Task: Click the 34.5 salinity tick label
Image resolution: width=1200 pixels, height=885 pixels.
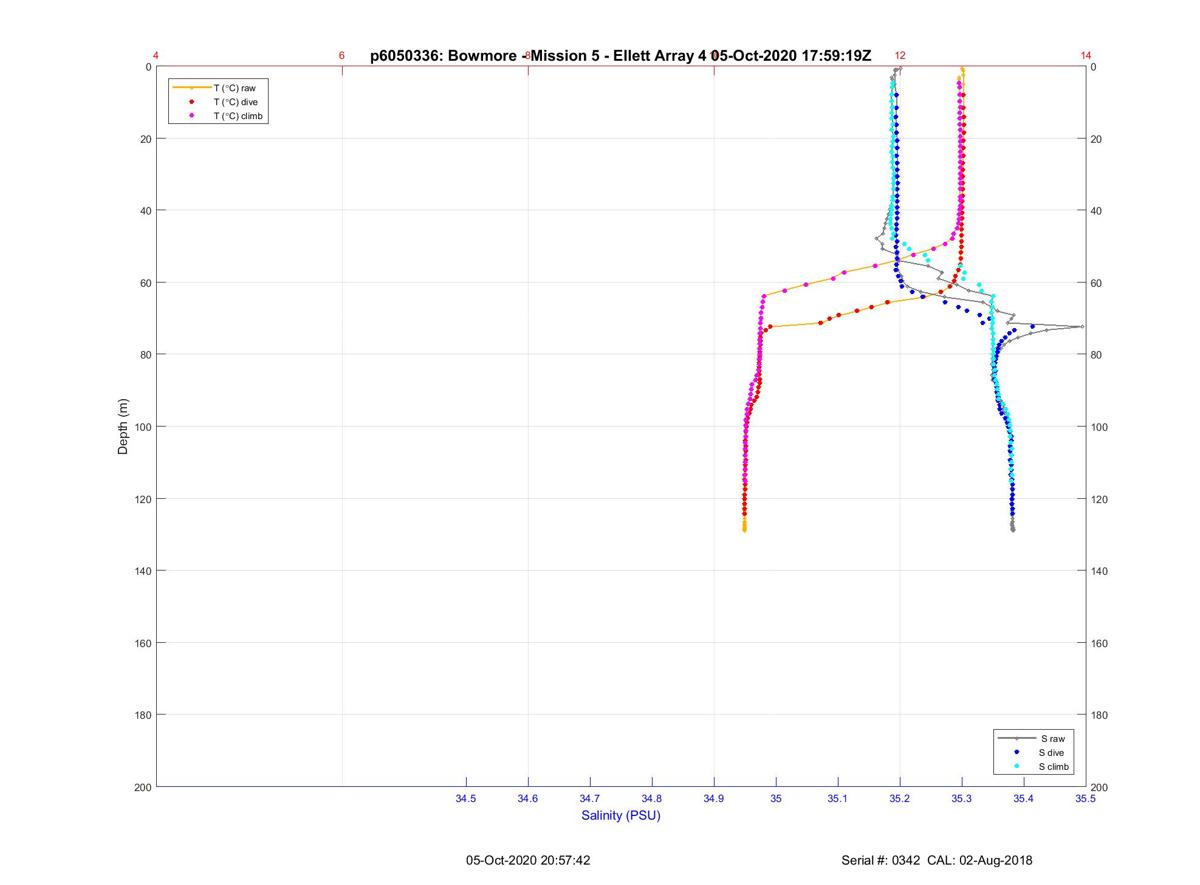Action: 466,798
